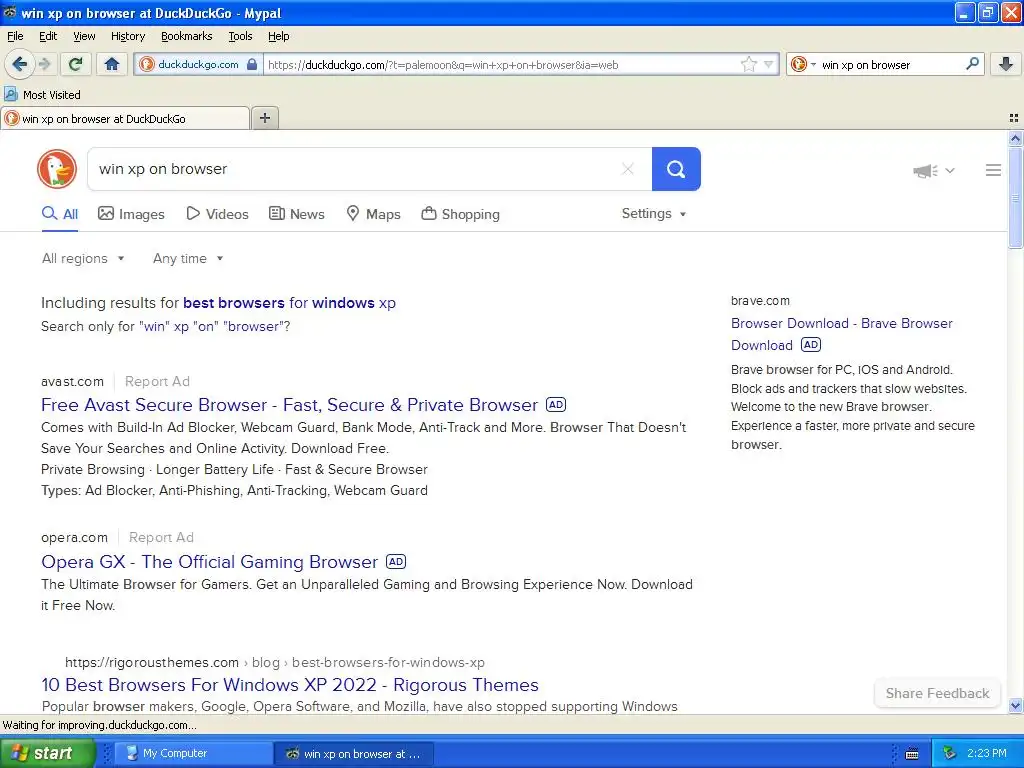This screenshot has height=768, width=1024.
Task: Open the Bookmarks menu
Action: pos(186,36)
